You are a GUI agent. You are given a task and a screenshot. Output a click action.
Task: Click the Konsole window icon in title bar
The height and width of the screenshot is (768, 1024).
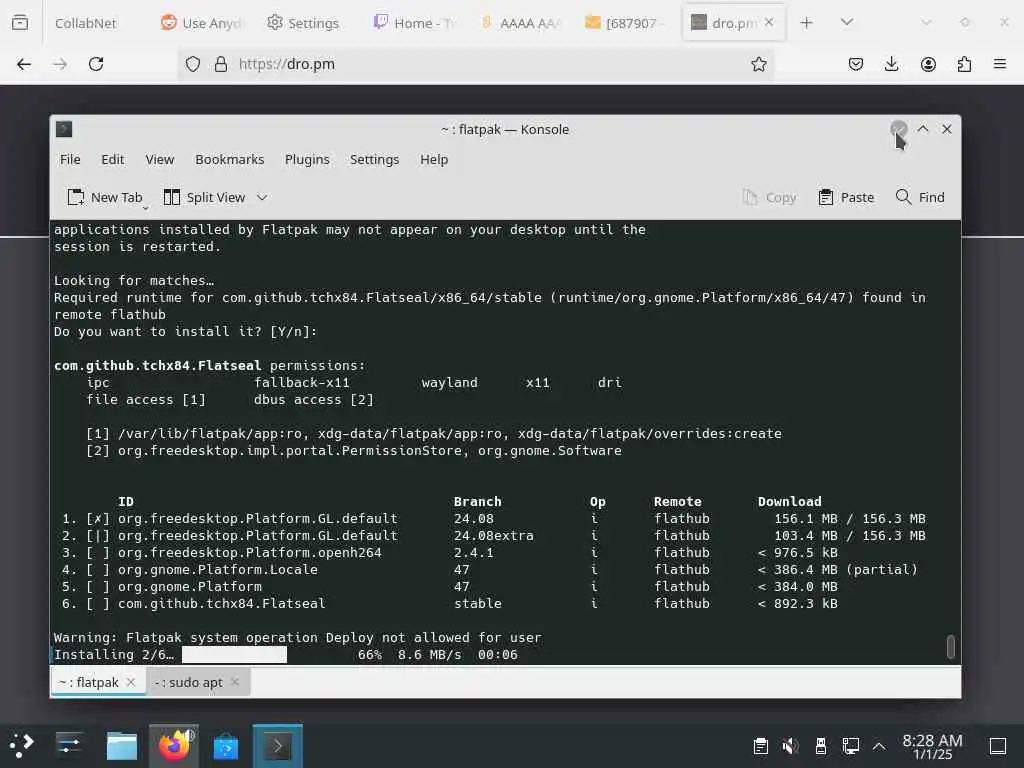pyautogui.click(x=64, y=129)
